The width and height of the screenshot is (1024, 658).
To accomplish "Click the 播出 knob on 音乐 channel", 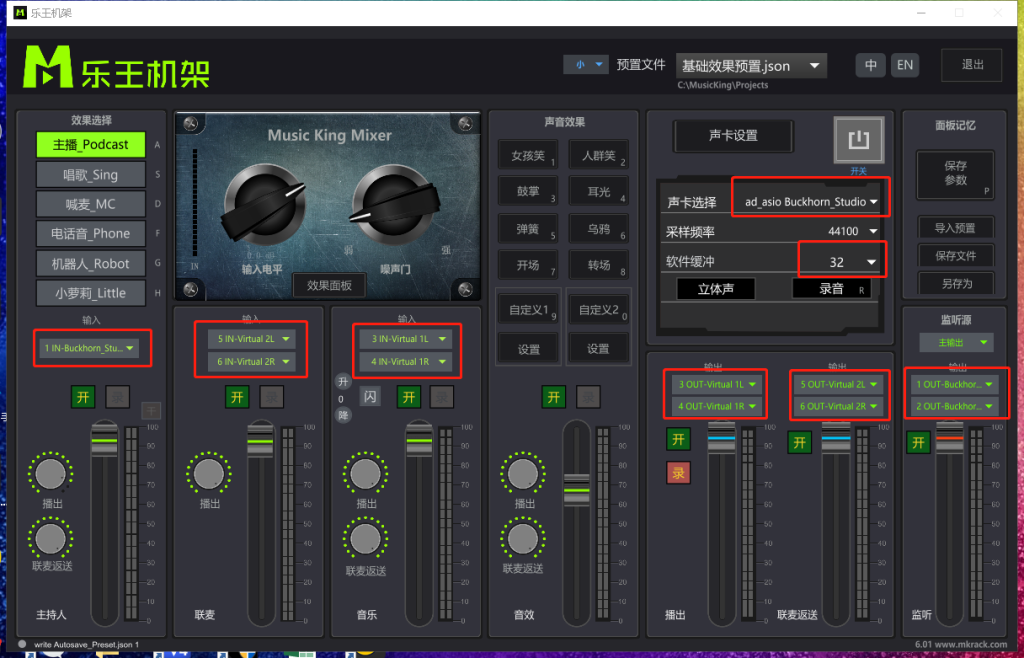I will (x=365, y=475).
